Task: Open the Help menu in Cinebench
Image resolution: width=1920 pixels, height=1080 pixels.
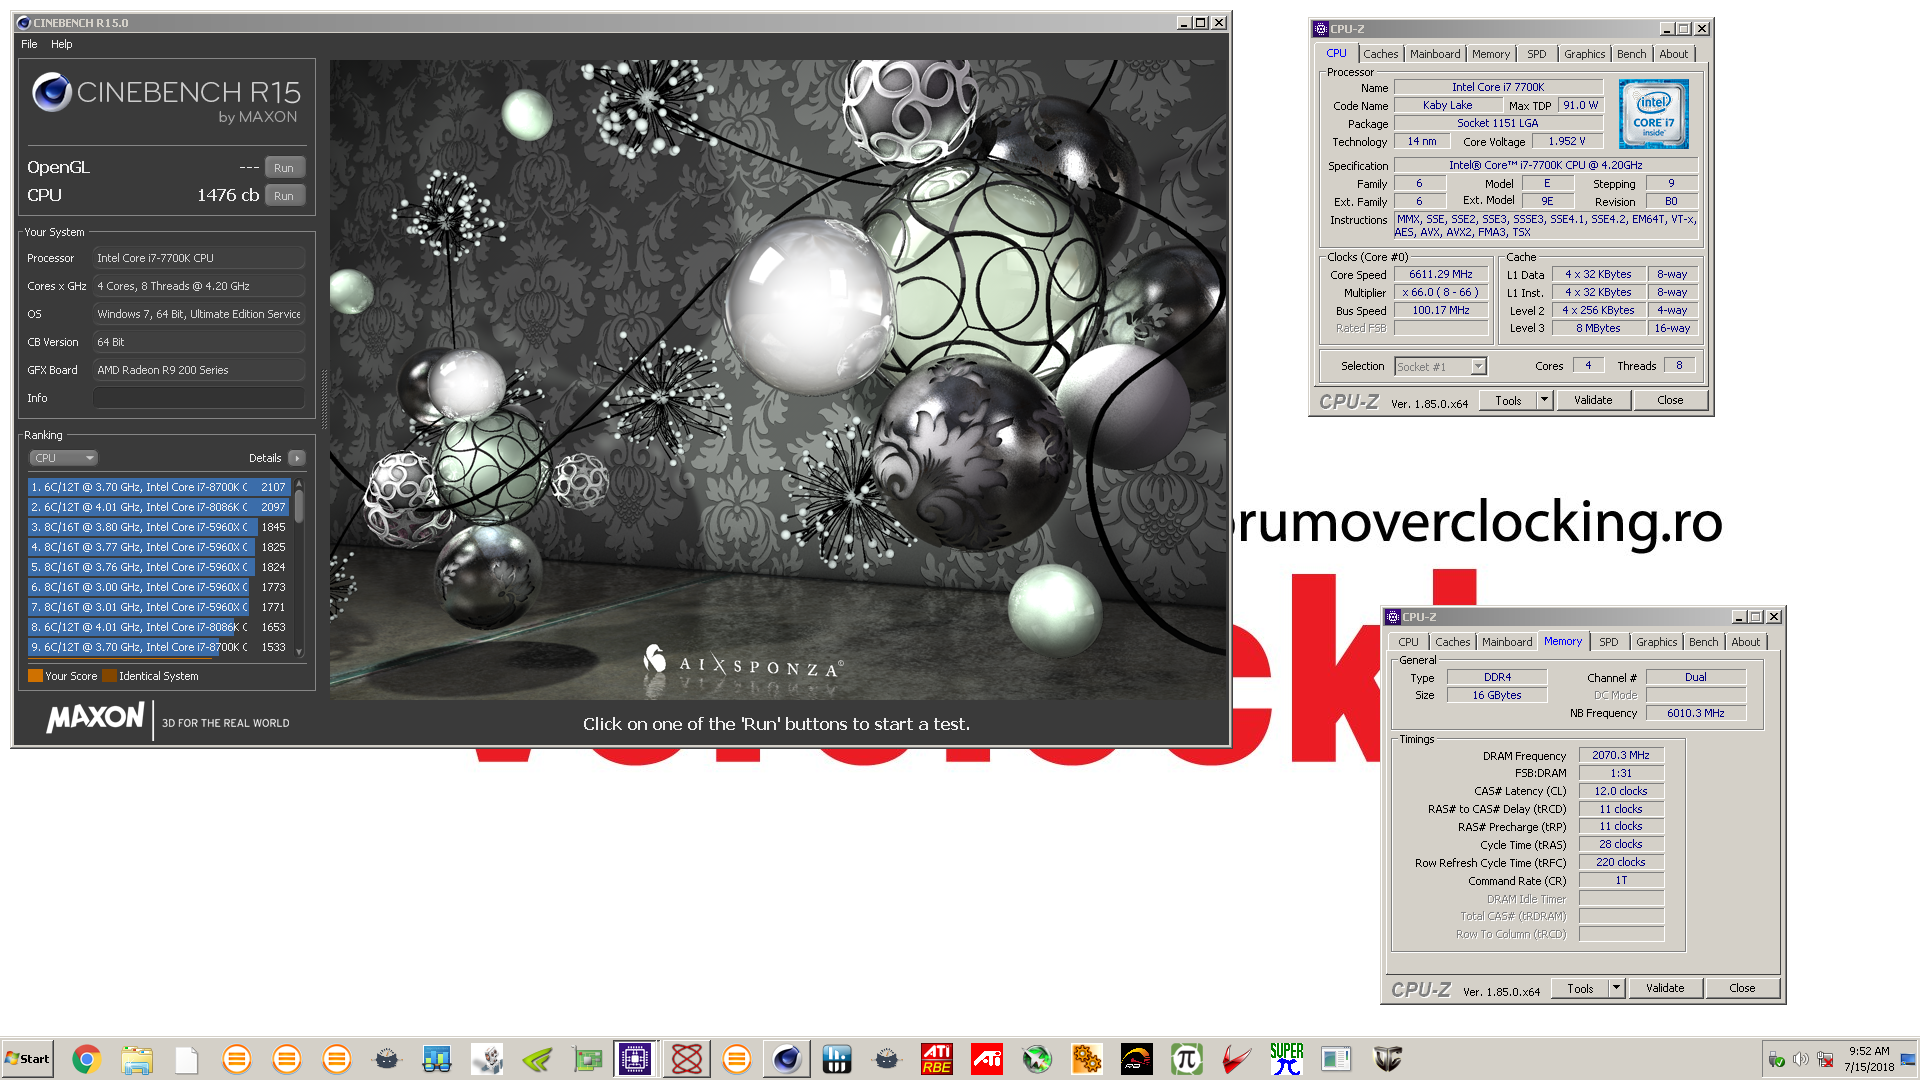Action: click(x=62, y=44)
